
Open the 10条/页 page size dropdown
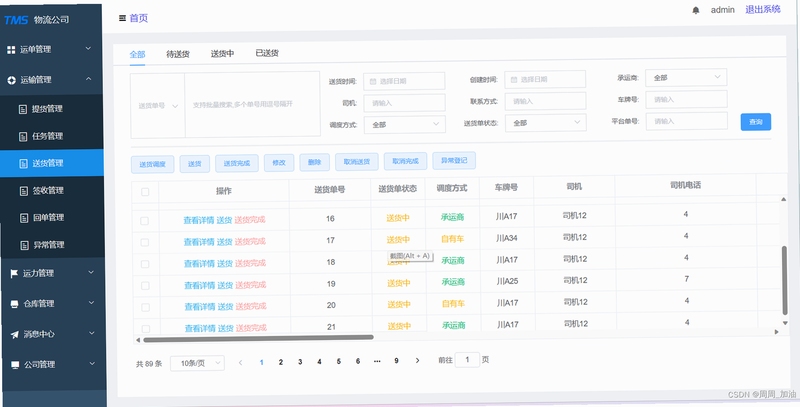(x=197, y=363)
